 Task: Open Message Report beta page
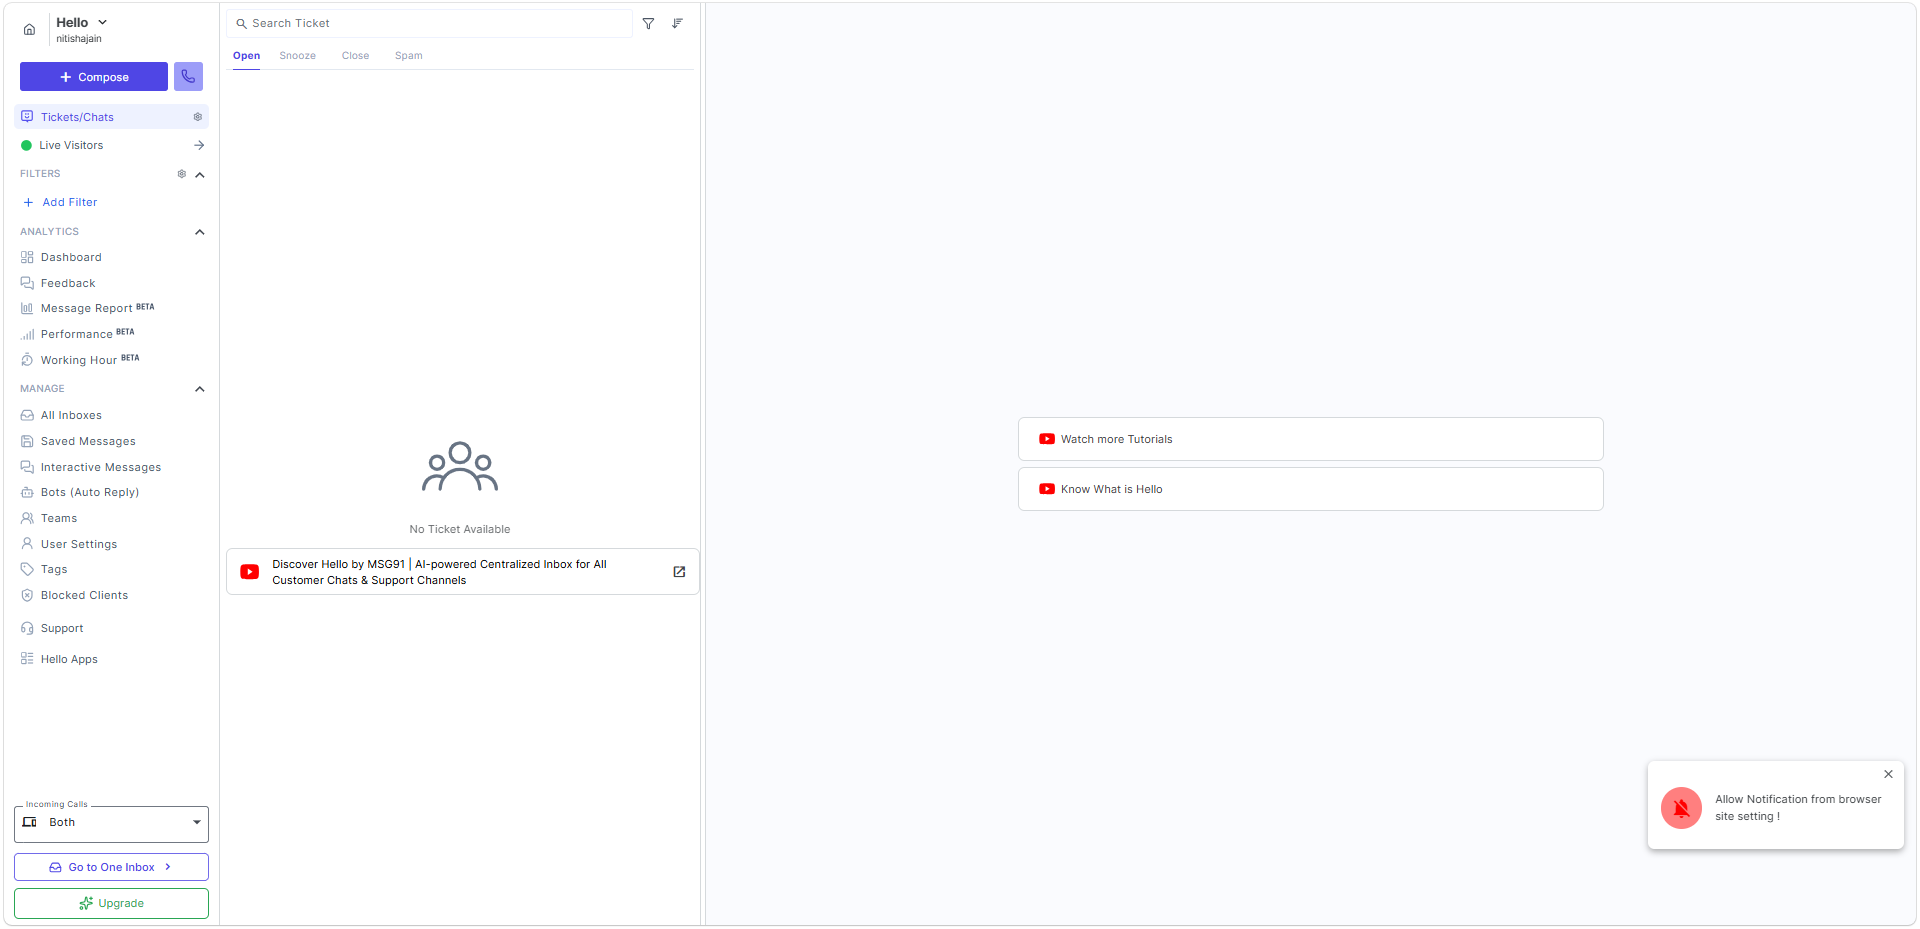[87, 308]
